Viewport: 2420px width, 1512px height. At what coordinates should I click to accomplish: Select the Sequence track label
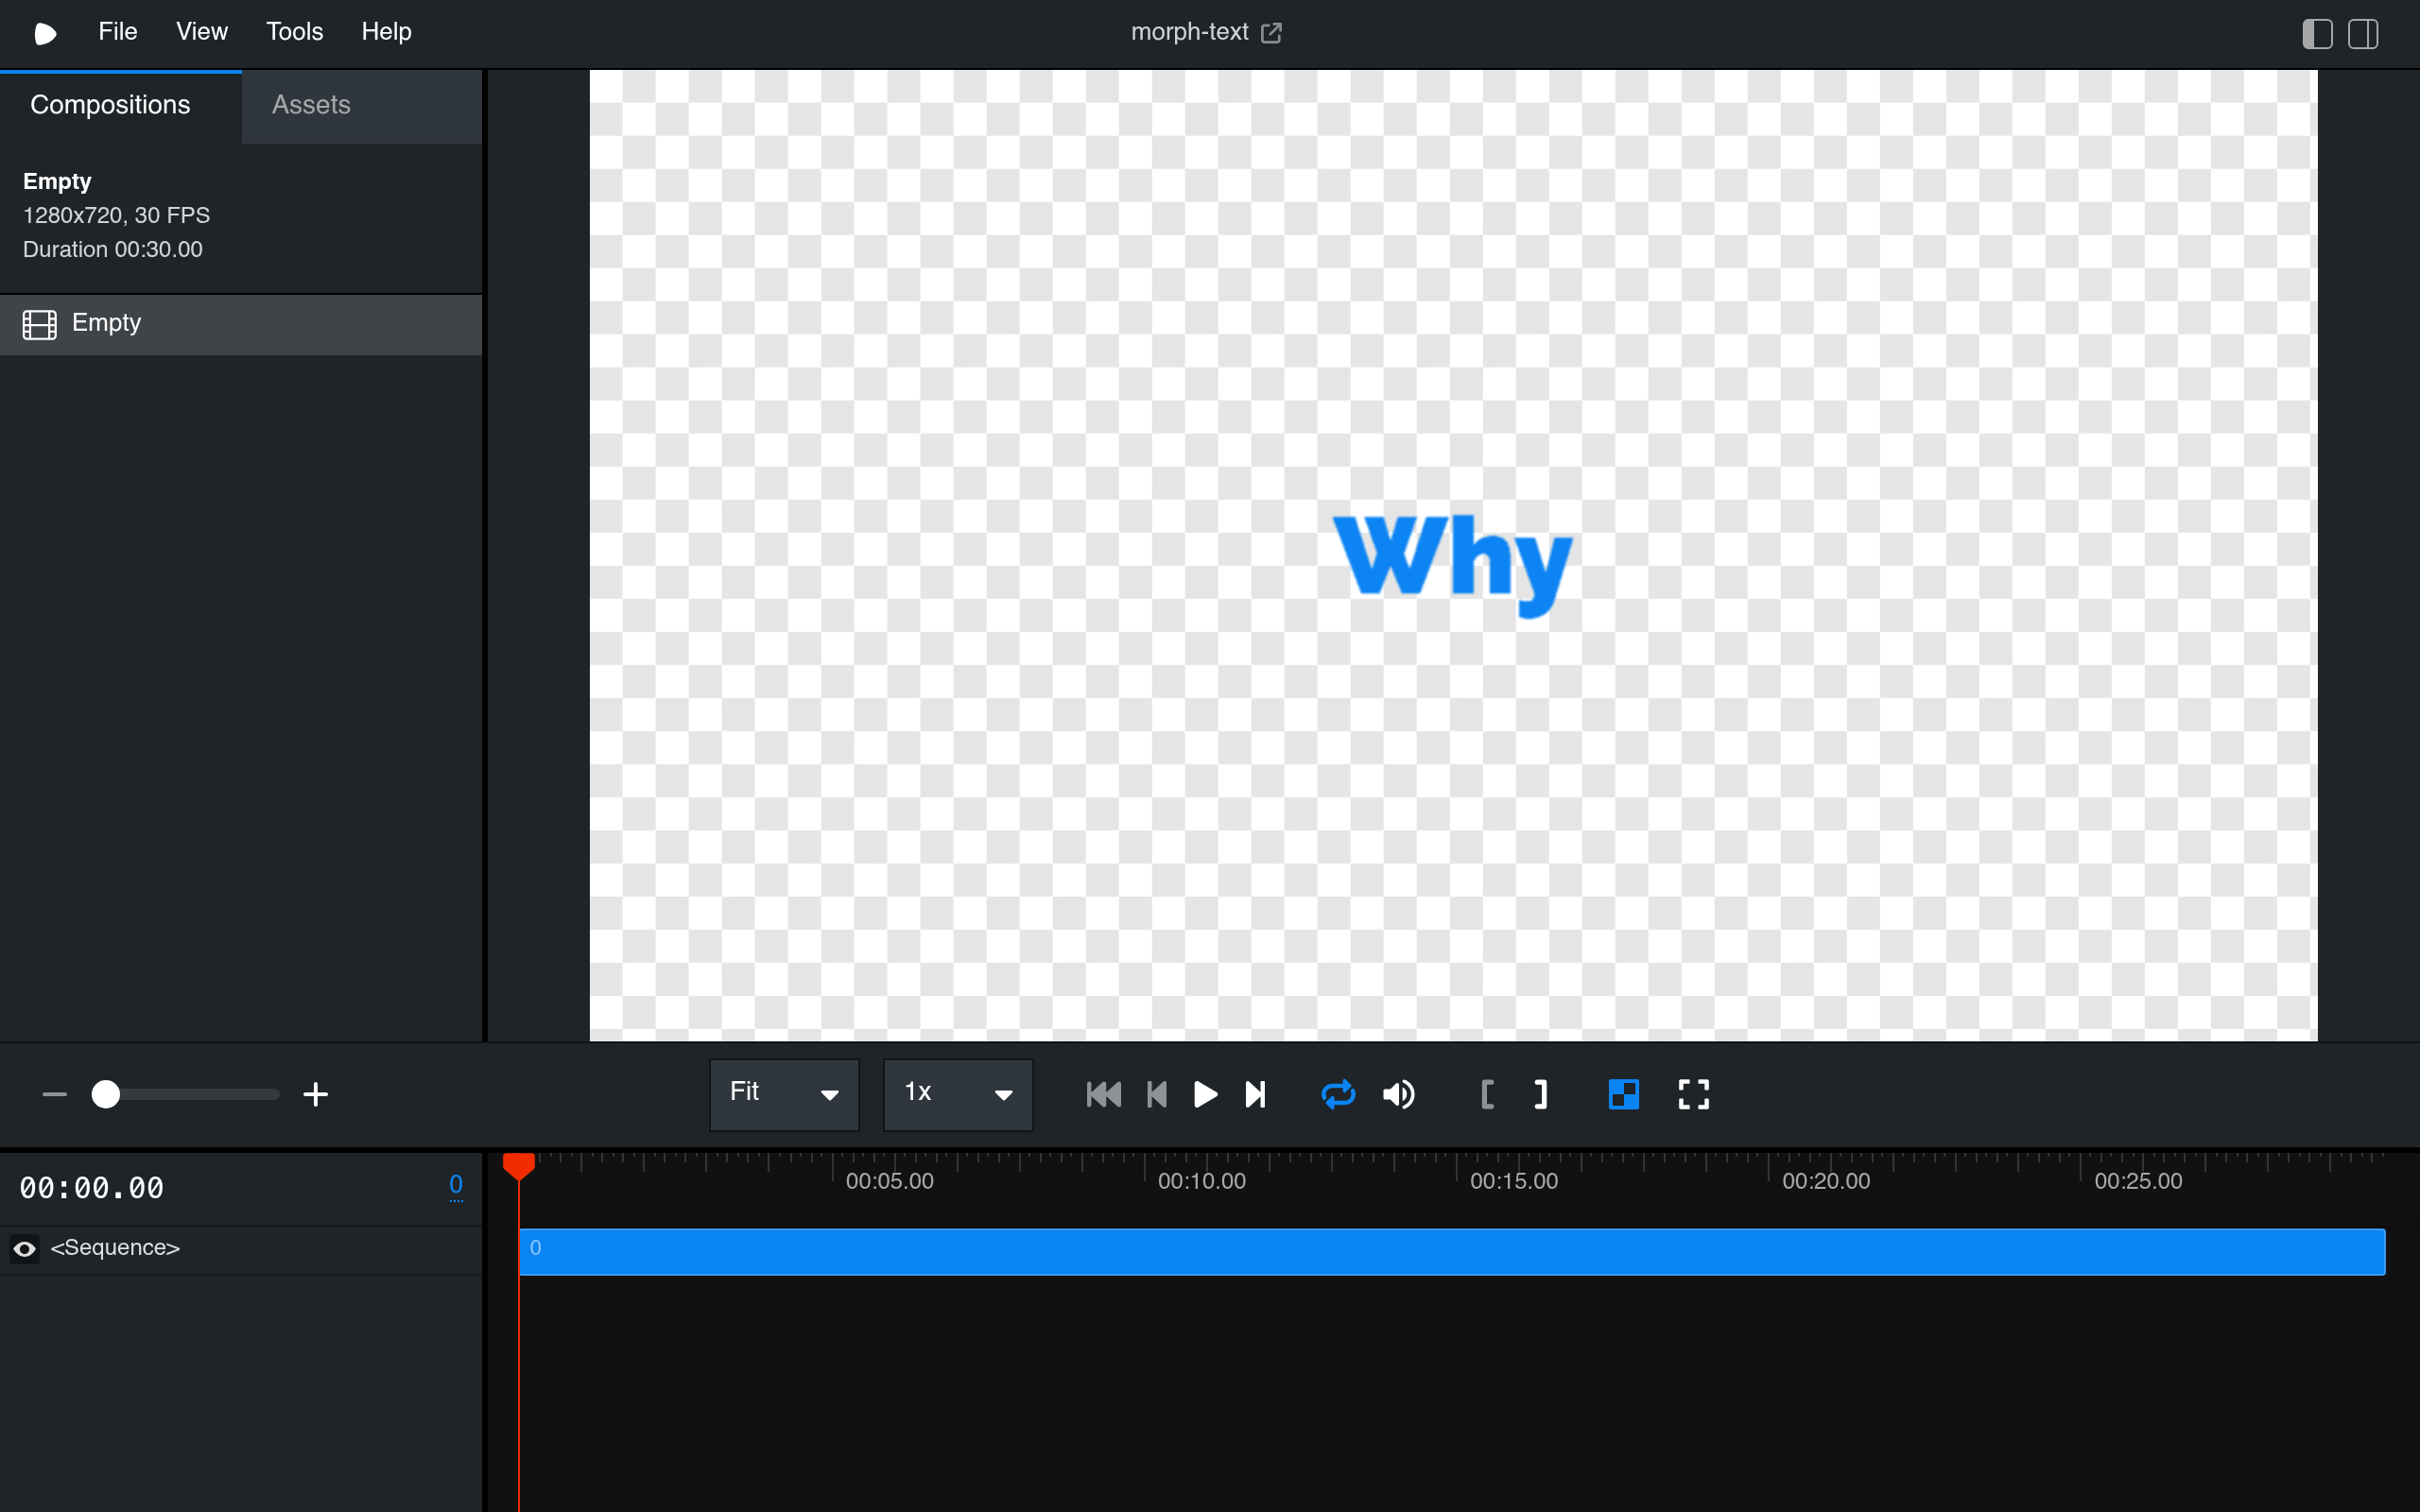click(115, 1248)
